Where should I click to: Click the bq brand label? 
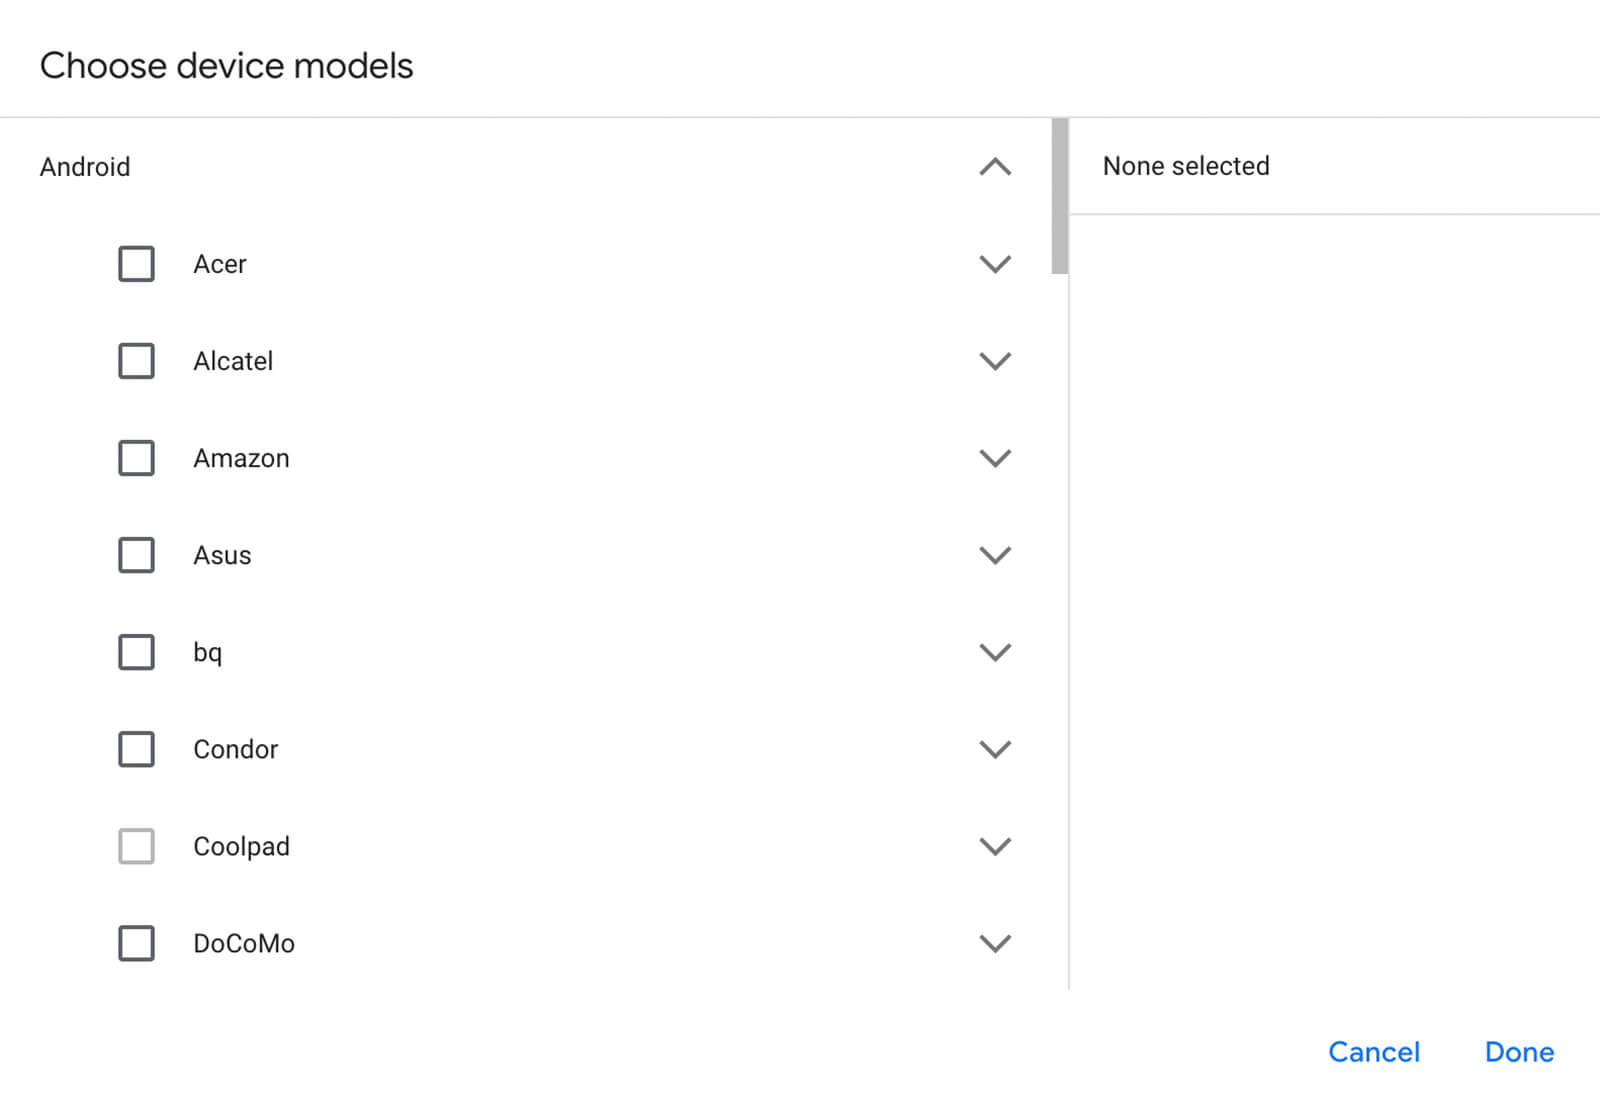(207, 653)
